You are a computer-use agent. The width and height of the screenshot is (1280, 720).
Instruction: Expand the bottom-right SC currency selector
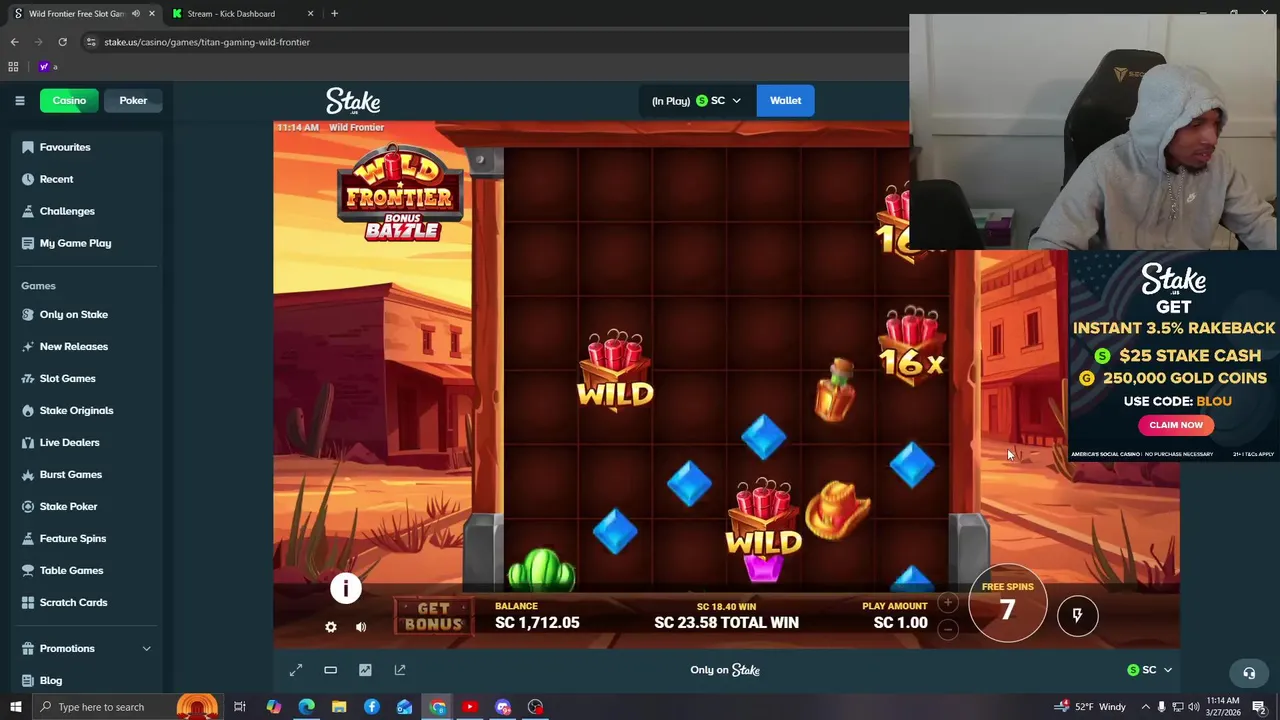click(x=1149, y=670)
